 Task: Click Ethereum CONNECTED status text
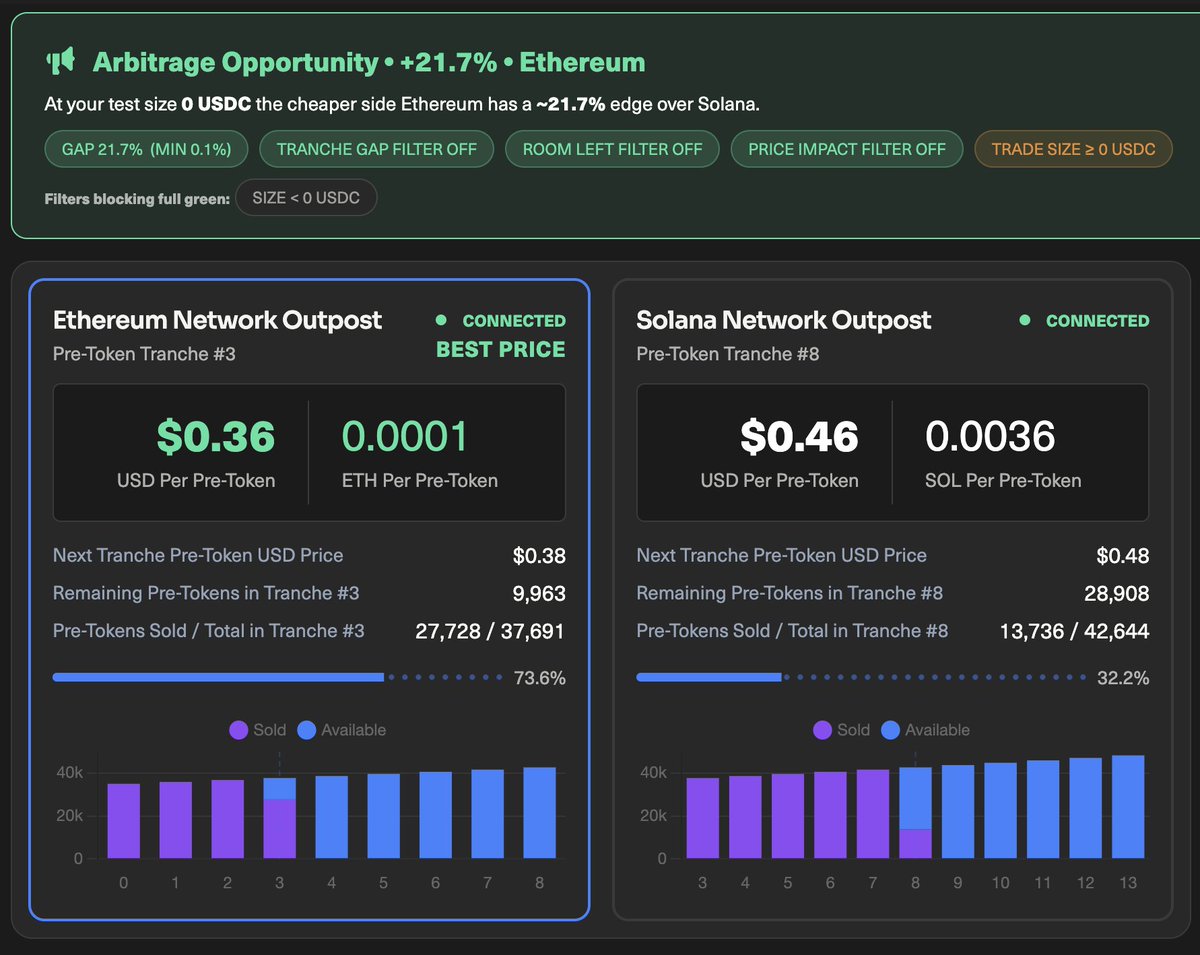tap(514, 321)
